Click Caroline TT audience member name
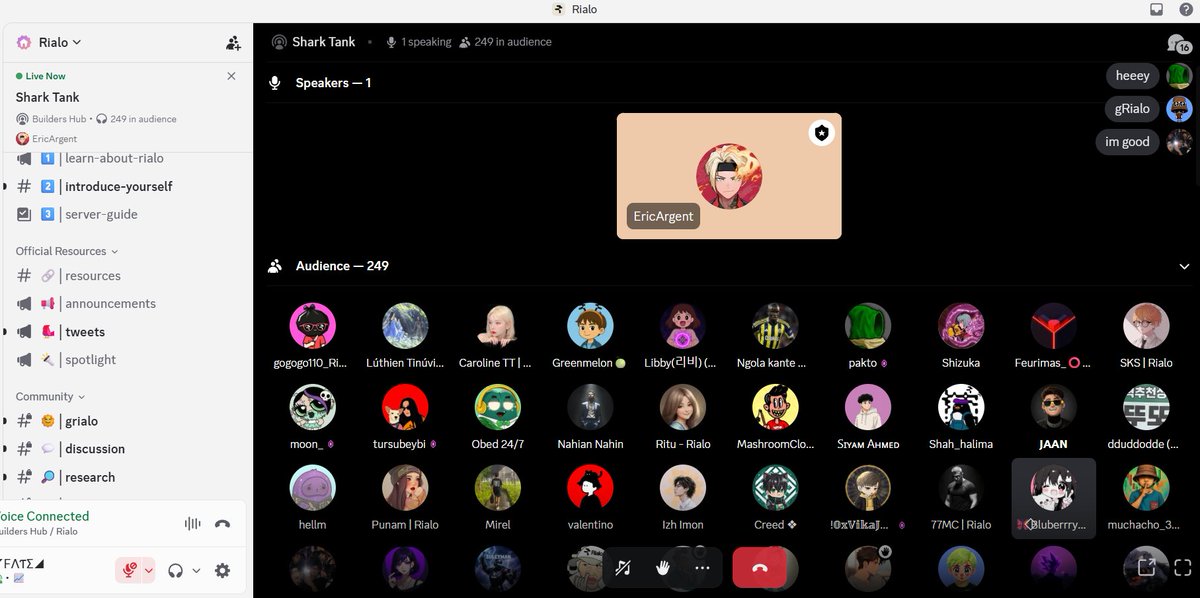The height and width of the screenshot is (598, 1200). click(x=495, y=363)
